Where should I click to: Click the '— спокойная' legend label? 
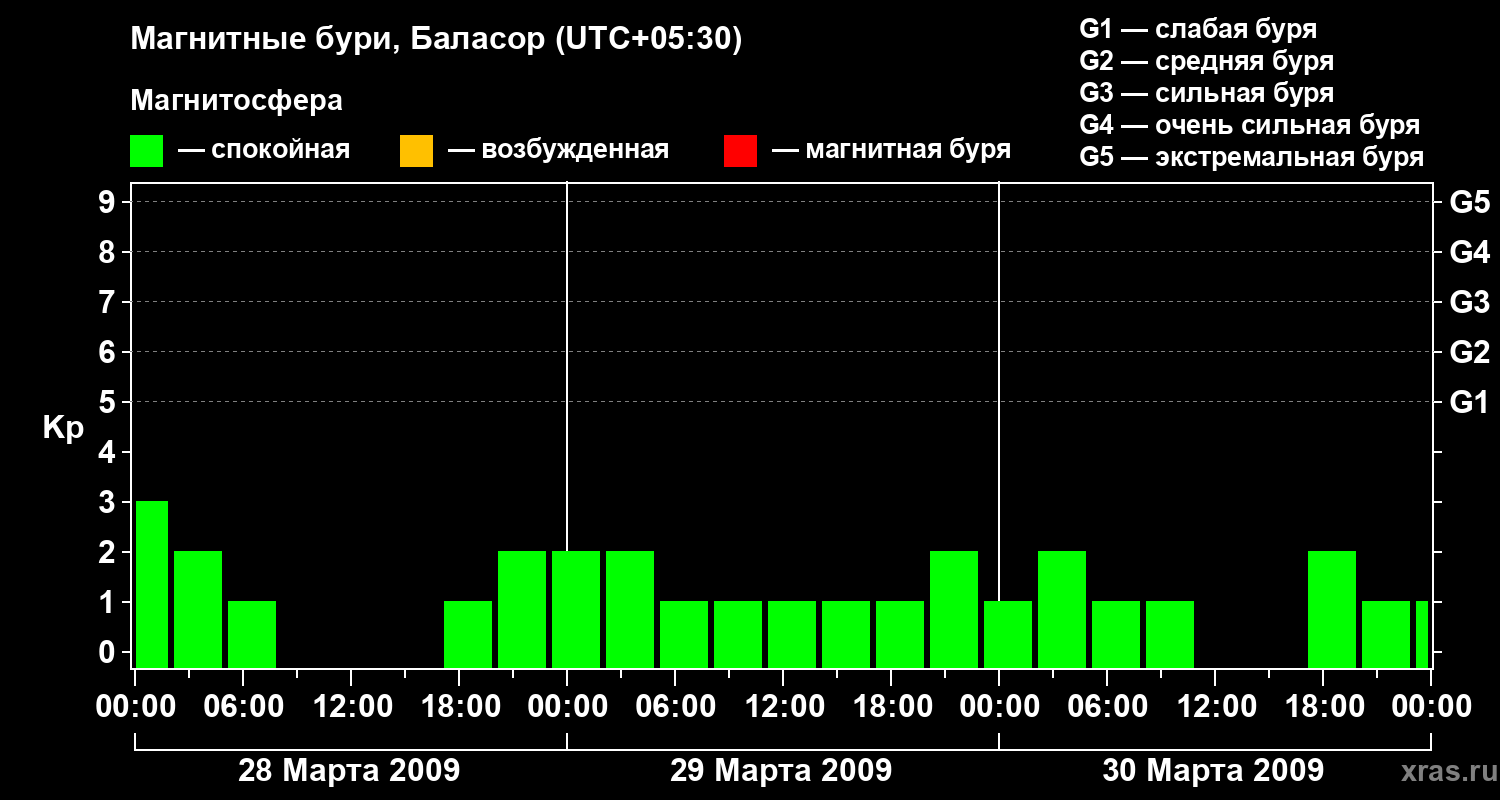pyautogui.click(x=264, y=151)
